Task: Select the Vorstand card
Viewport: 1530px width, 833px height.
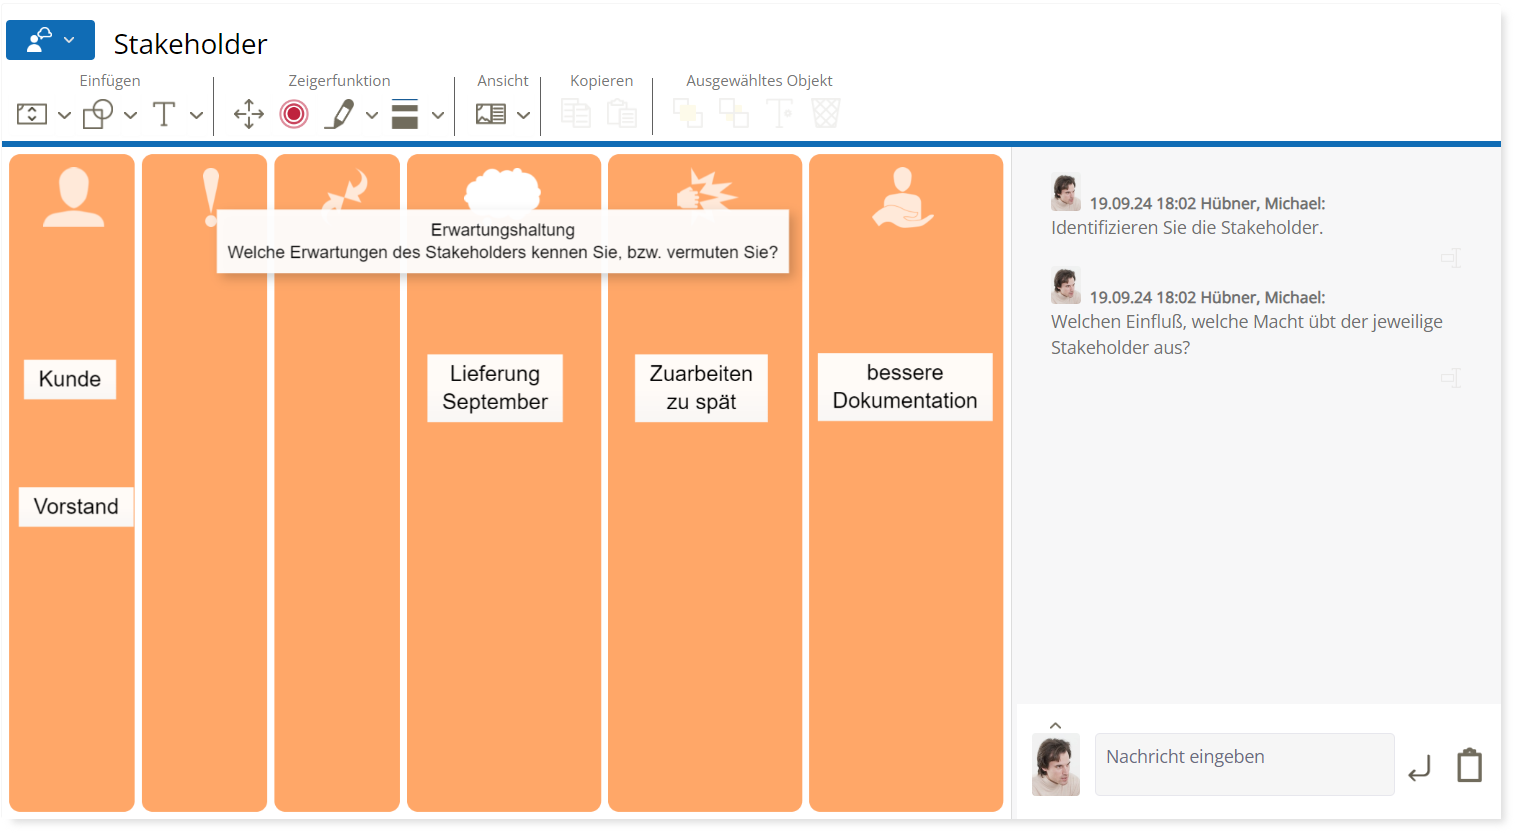Action: click(x=76, y=506)
